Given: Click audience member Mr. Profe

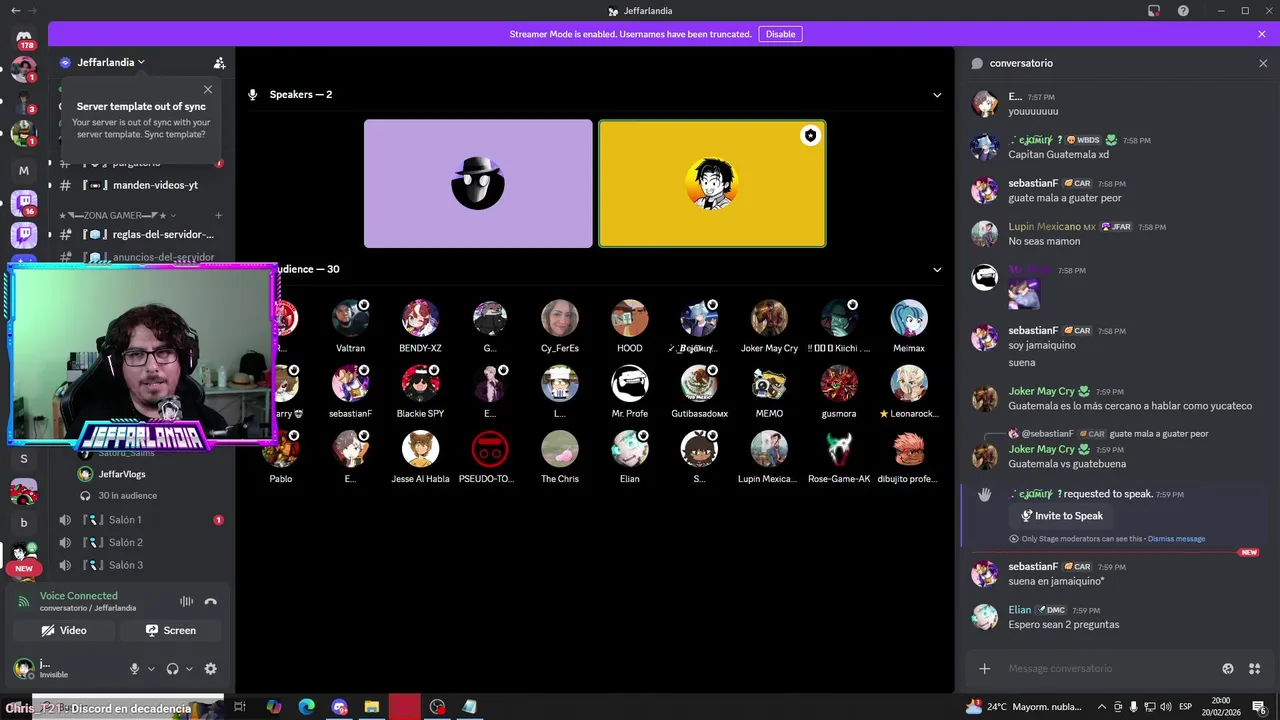Looking at the screenshot, I should (630, 391).
